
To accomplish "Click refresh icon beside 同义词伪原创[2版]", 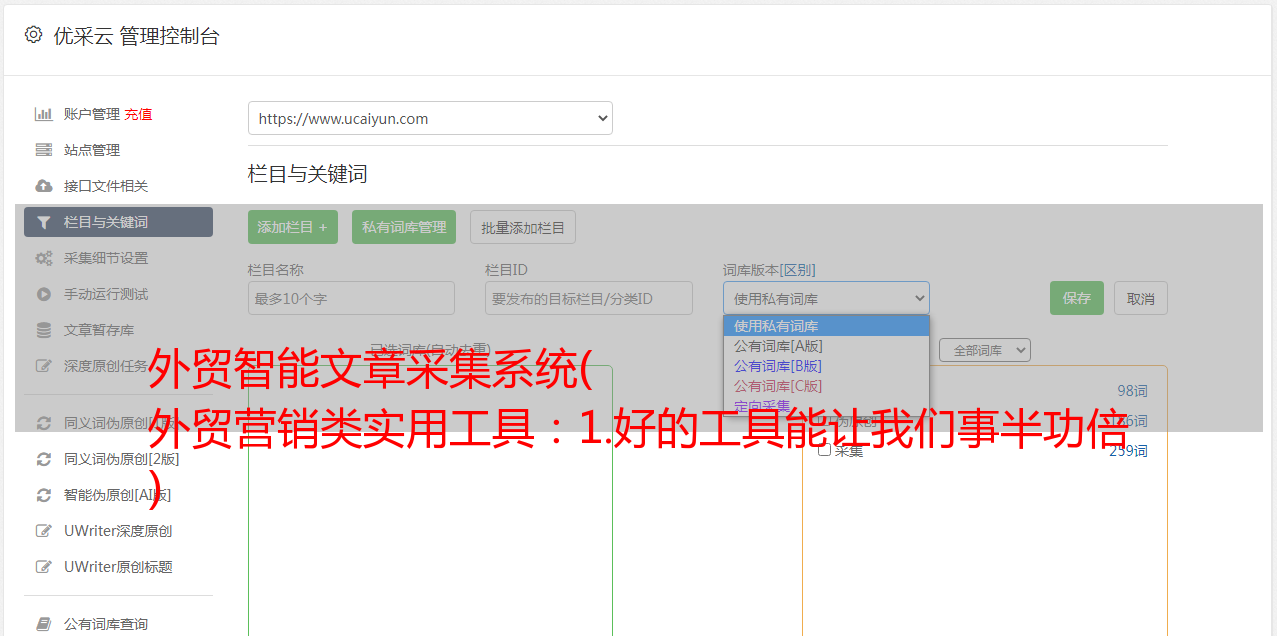I will (x=43, y=459).
